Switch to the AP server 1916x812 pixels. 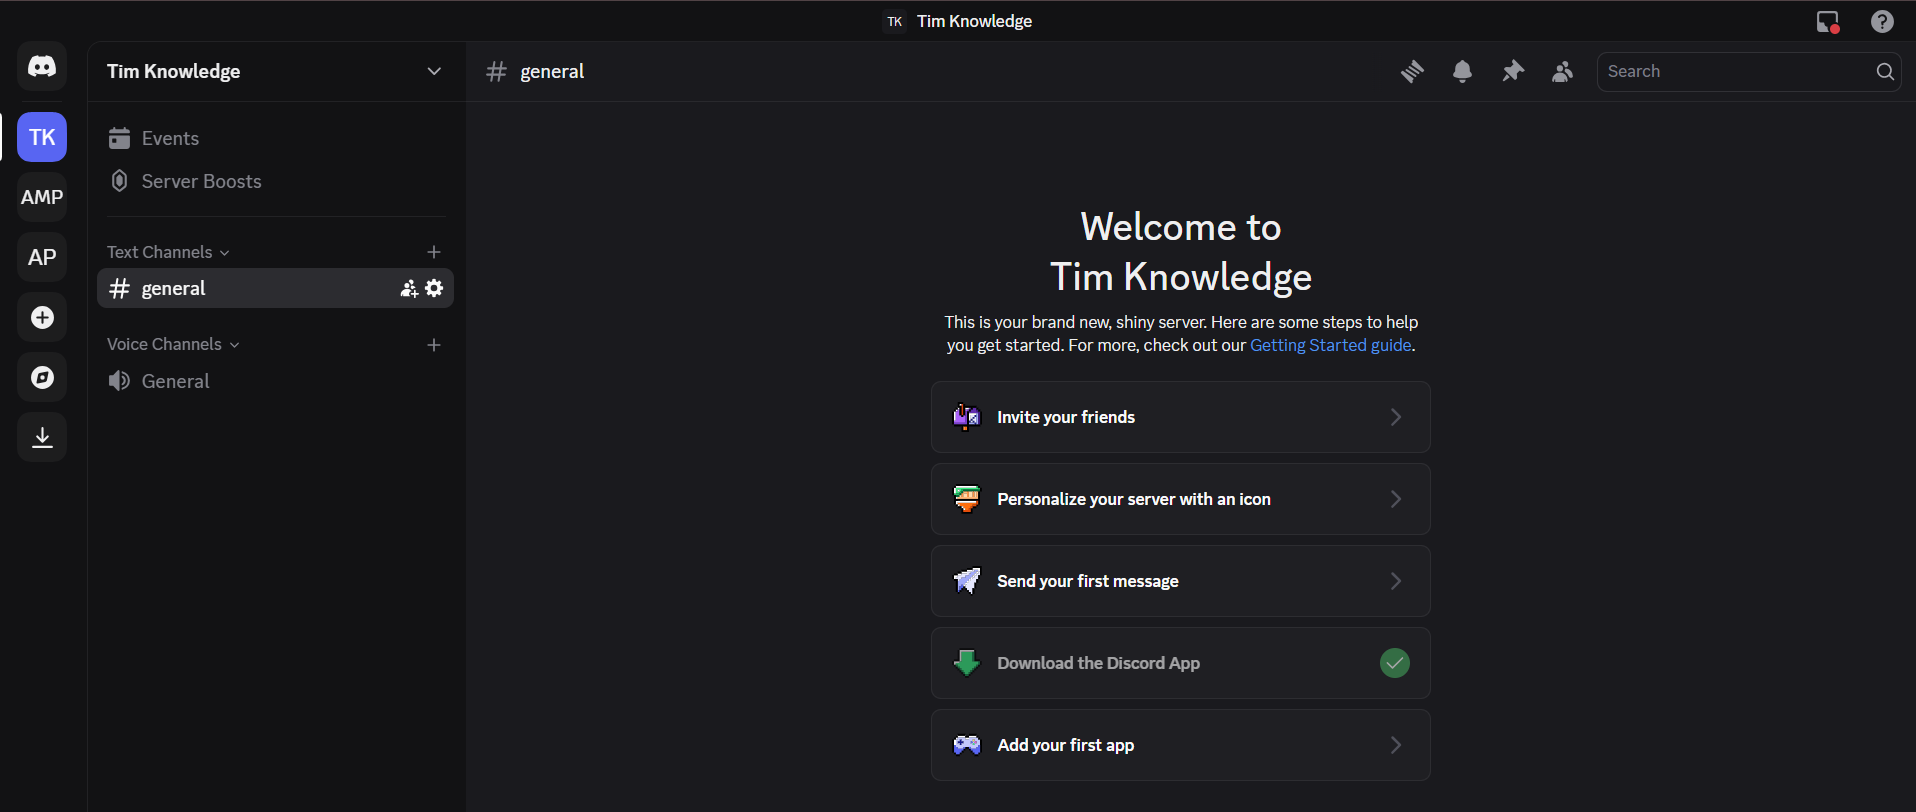(x=42, y=257)
